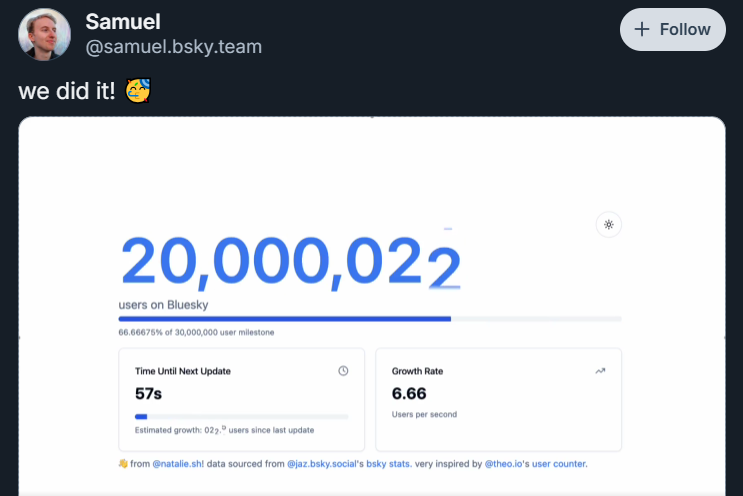
Task: Open the @theo.io link
Action: pos(503,464)
